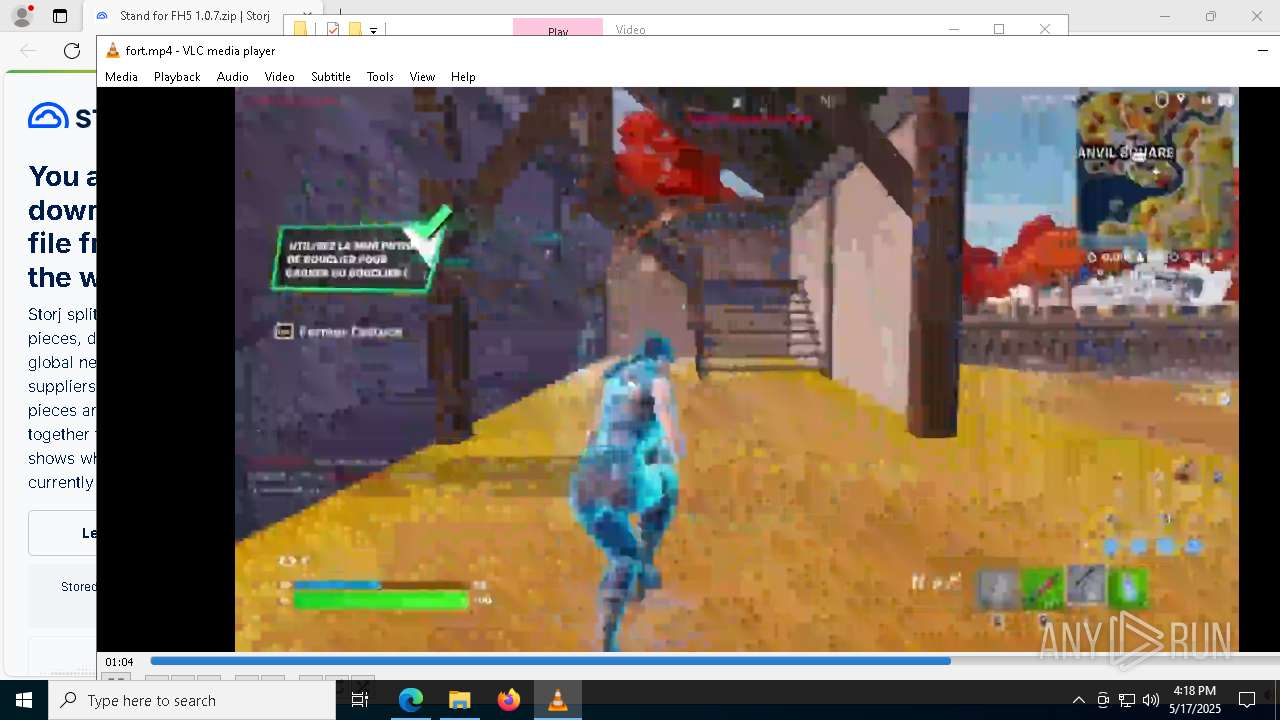The width and height of the screenshot is (1280, 720).
Task: Open the Video menu in VLC
Action: tap(279, 76)
